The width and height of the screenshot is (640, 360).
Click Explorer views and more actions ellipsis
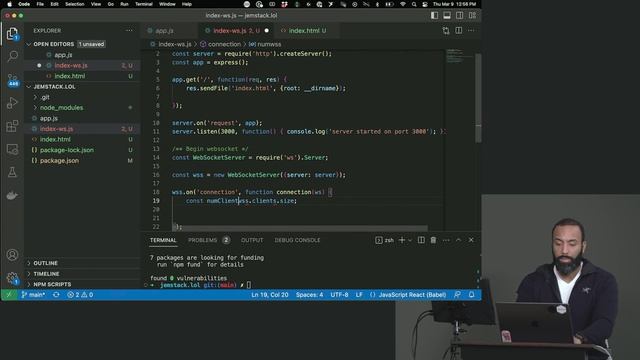tap(129, 31)
